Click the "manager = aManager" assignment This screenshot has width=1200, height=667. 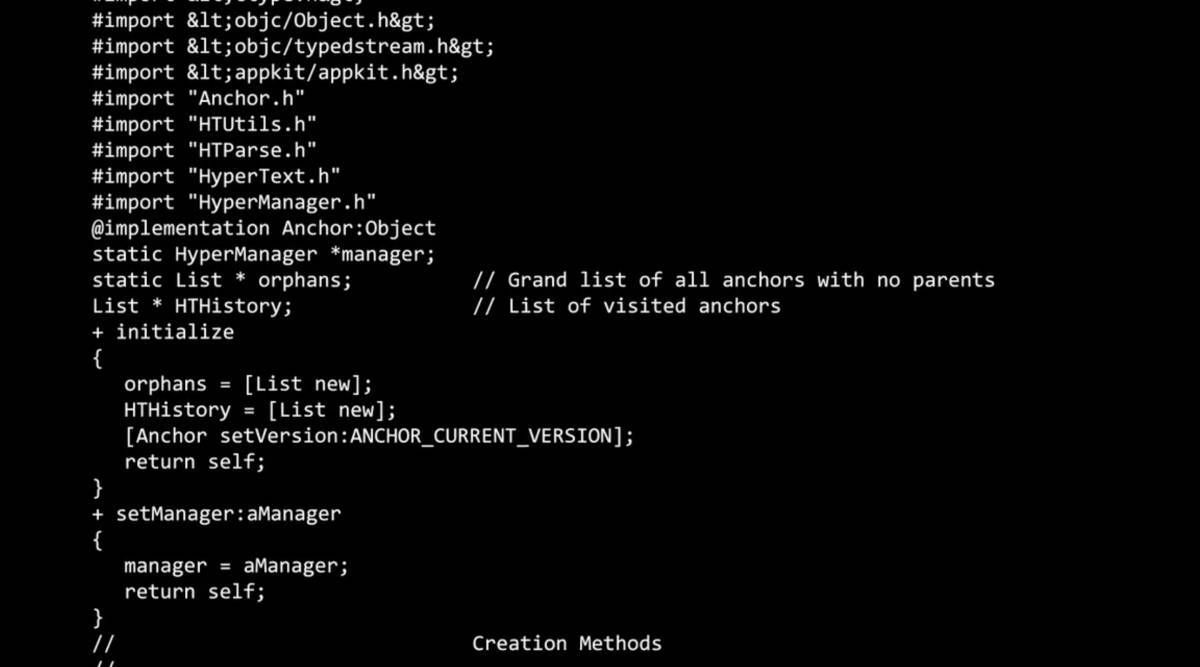click(x=236, y=566)
